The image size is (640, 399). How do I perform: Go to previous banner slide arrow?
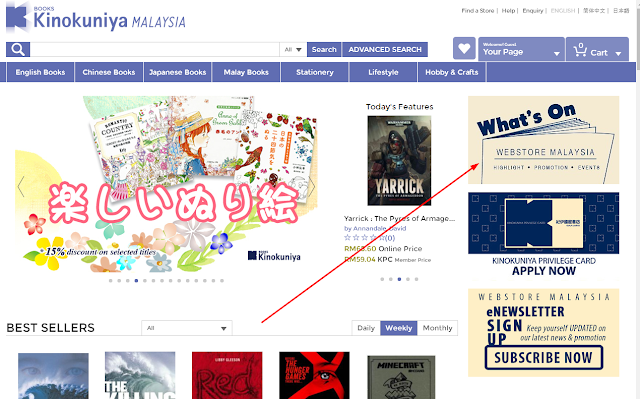(x=21, y=187)
